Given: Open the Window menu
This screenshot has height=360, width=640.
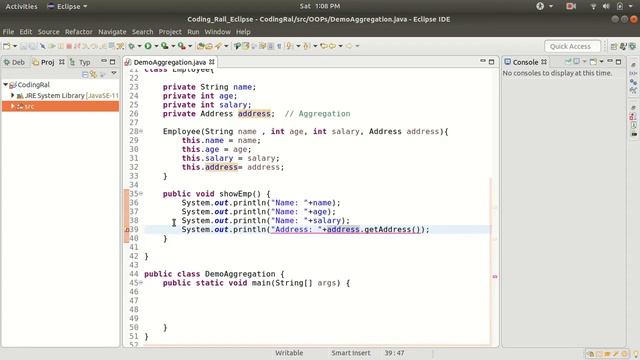Looking at the screenshot, I should pyautogui.click(x=218, y=32).
